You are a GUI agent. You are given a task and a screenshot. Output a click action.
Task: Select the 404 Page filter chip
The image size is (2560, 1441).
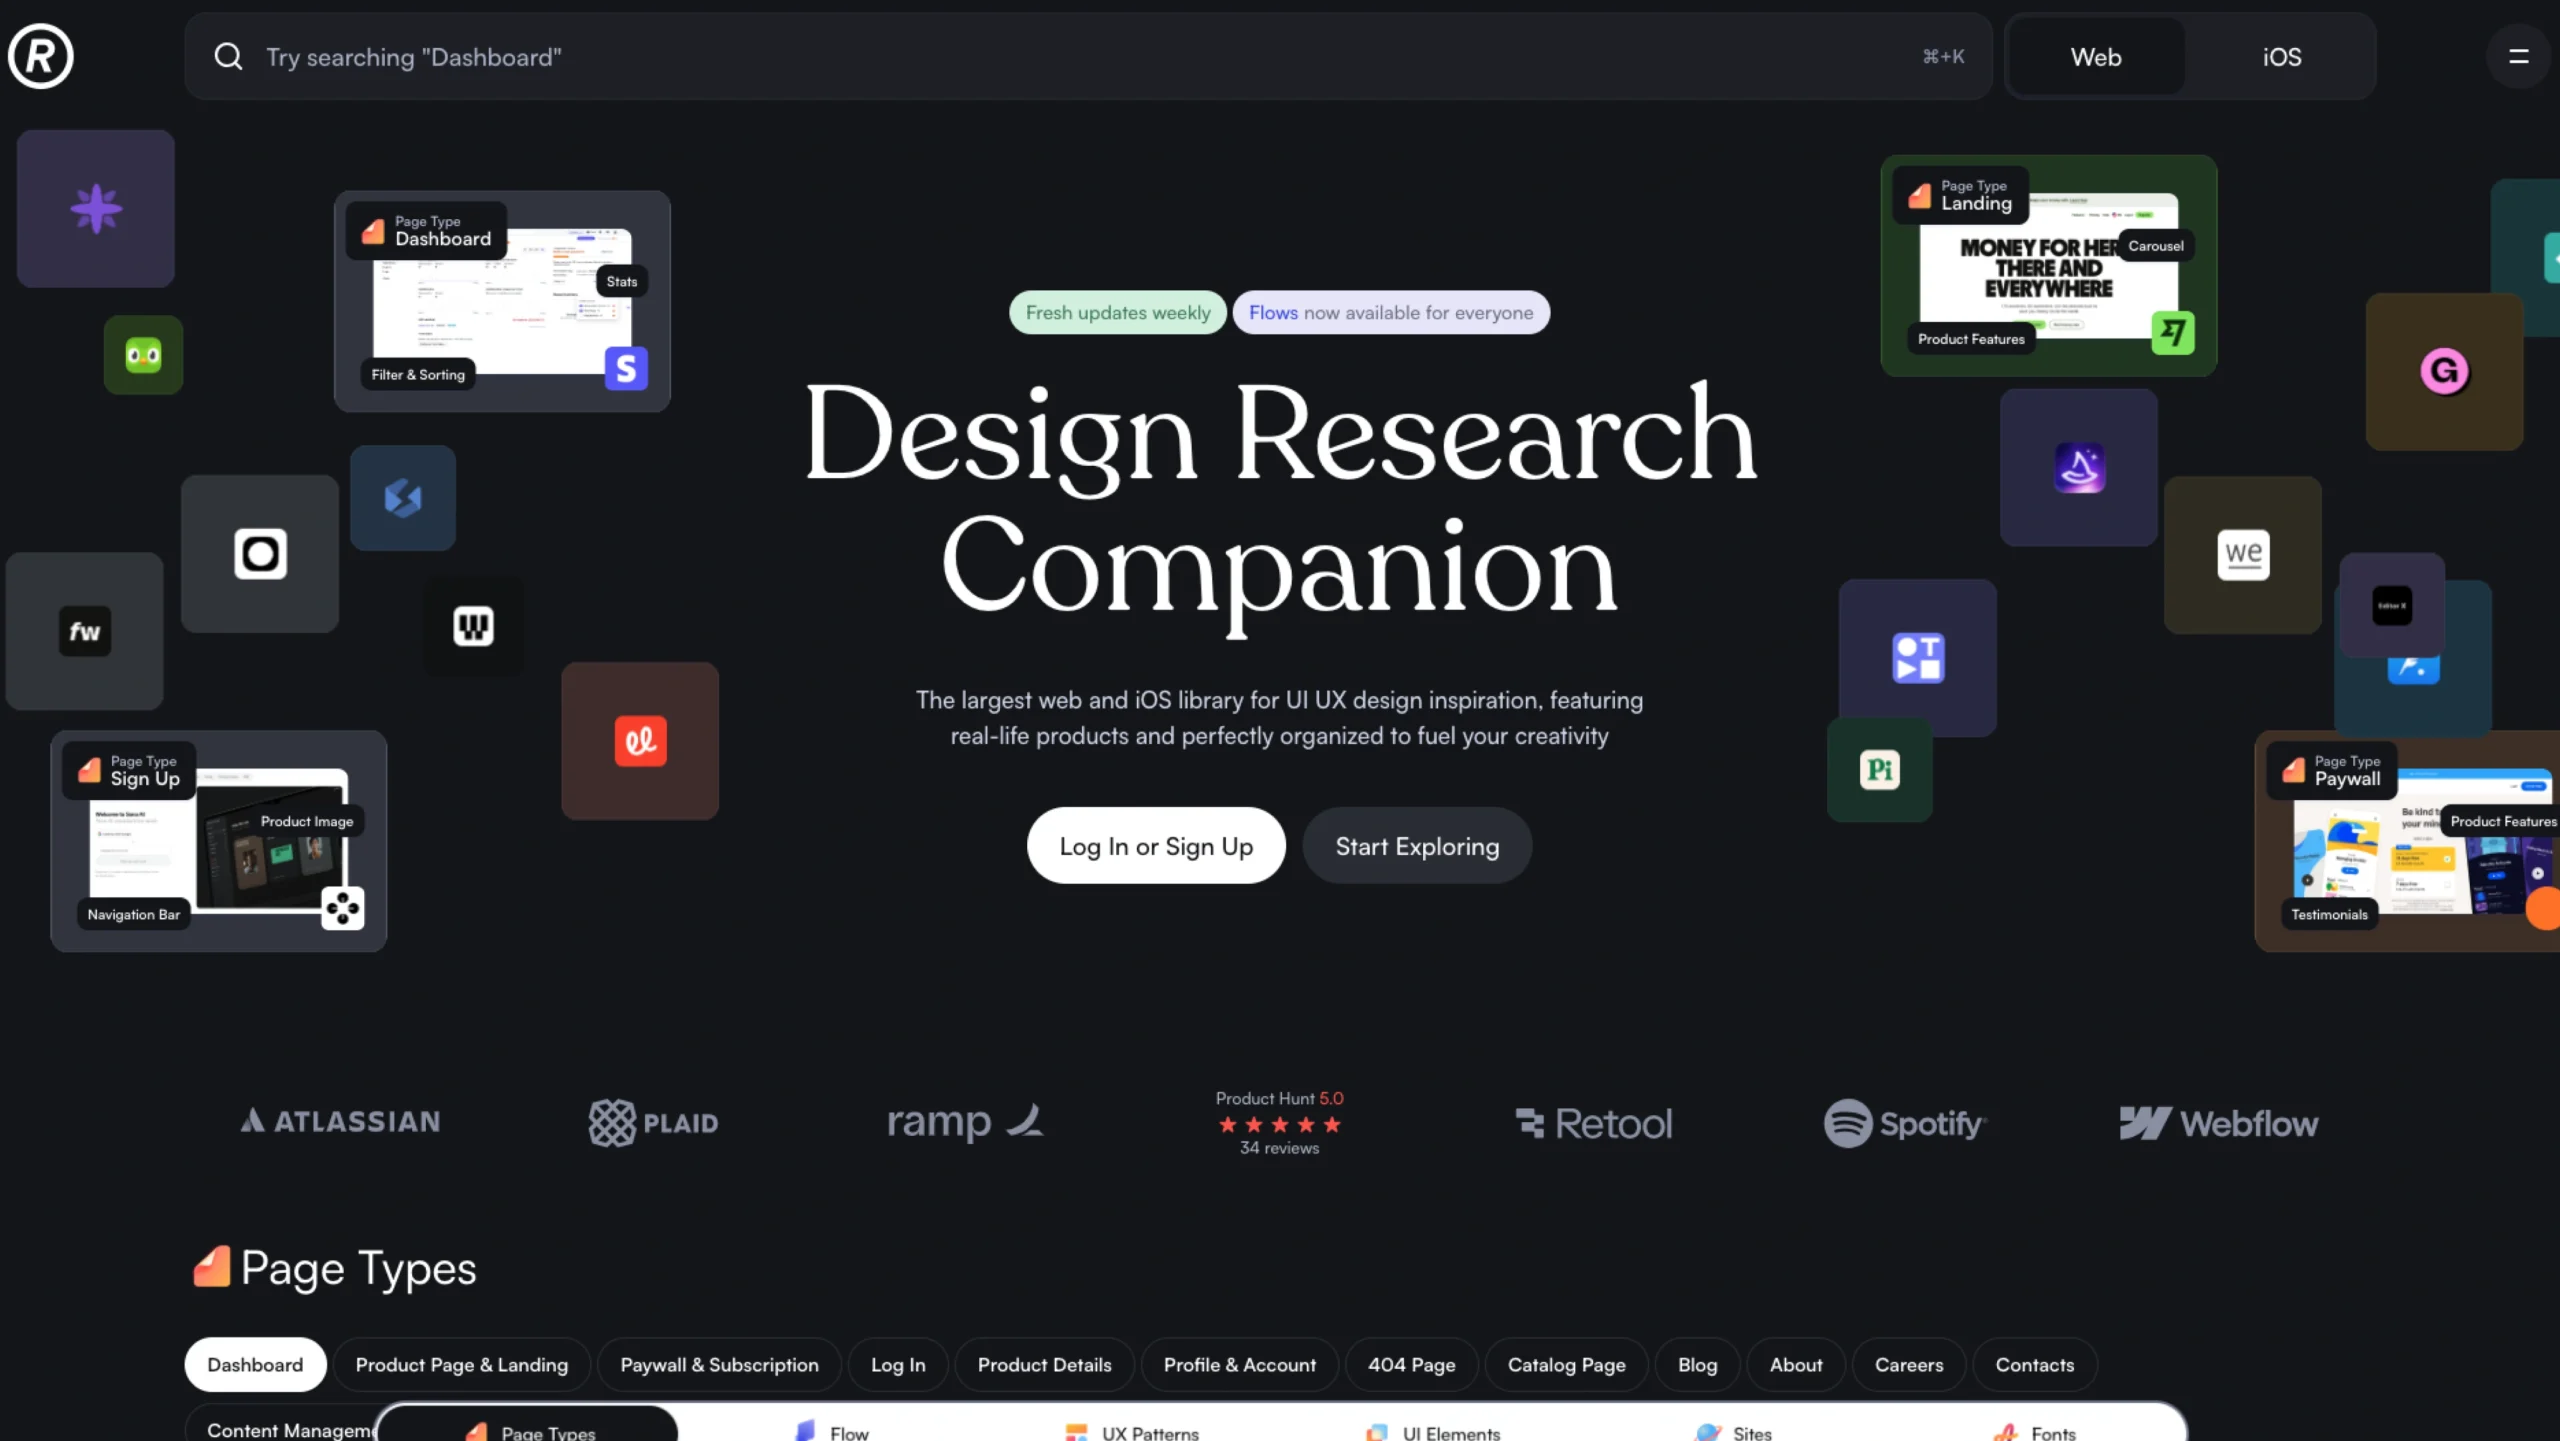click(1411, 1364)
